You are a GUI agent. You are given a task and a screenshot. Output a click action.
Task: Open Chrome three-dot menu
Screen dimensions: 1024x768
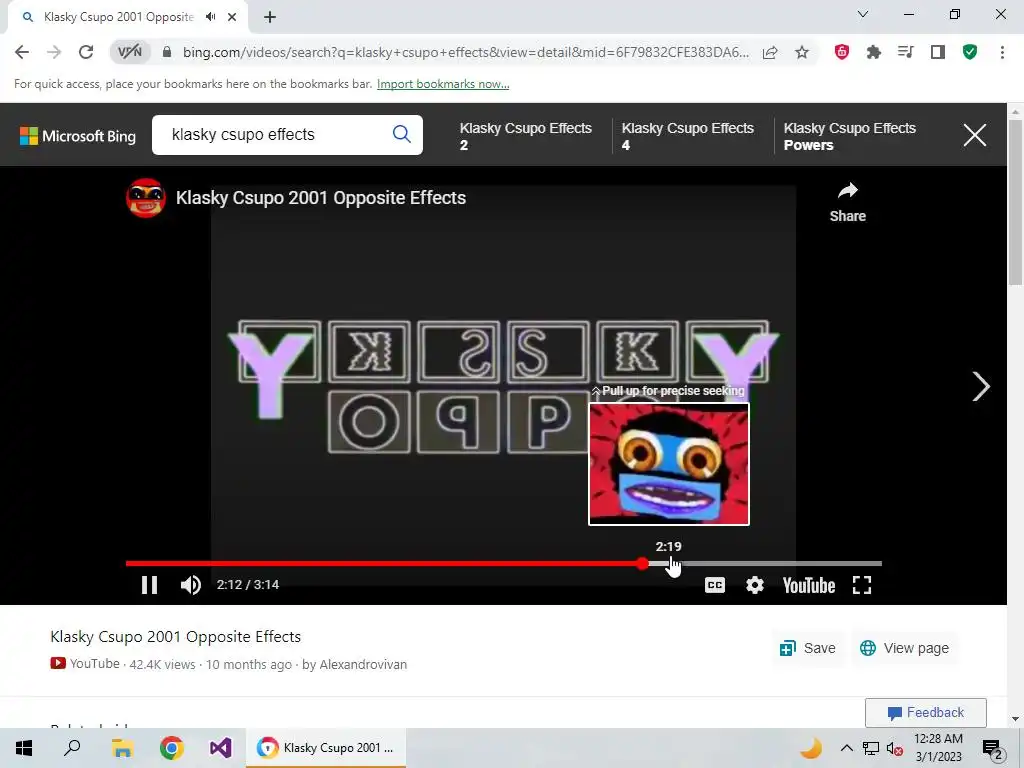(x=1002, y=52)
